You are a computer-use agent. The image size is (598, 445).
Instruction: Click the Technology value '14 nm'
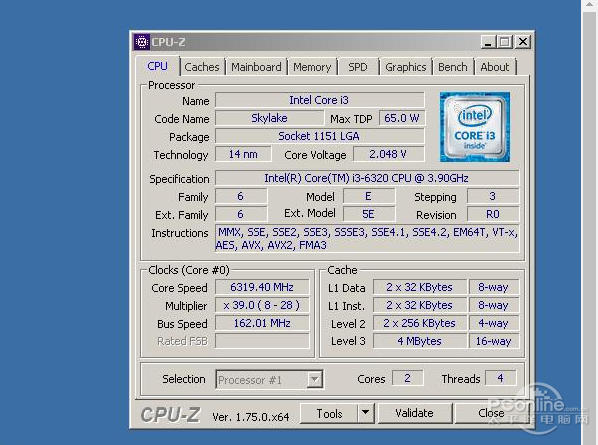[x=243, y=154]
